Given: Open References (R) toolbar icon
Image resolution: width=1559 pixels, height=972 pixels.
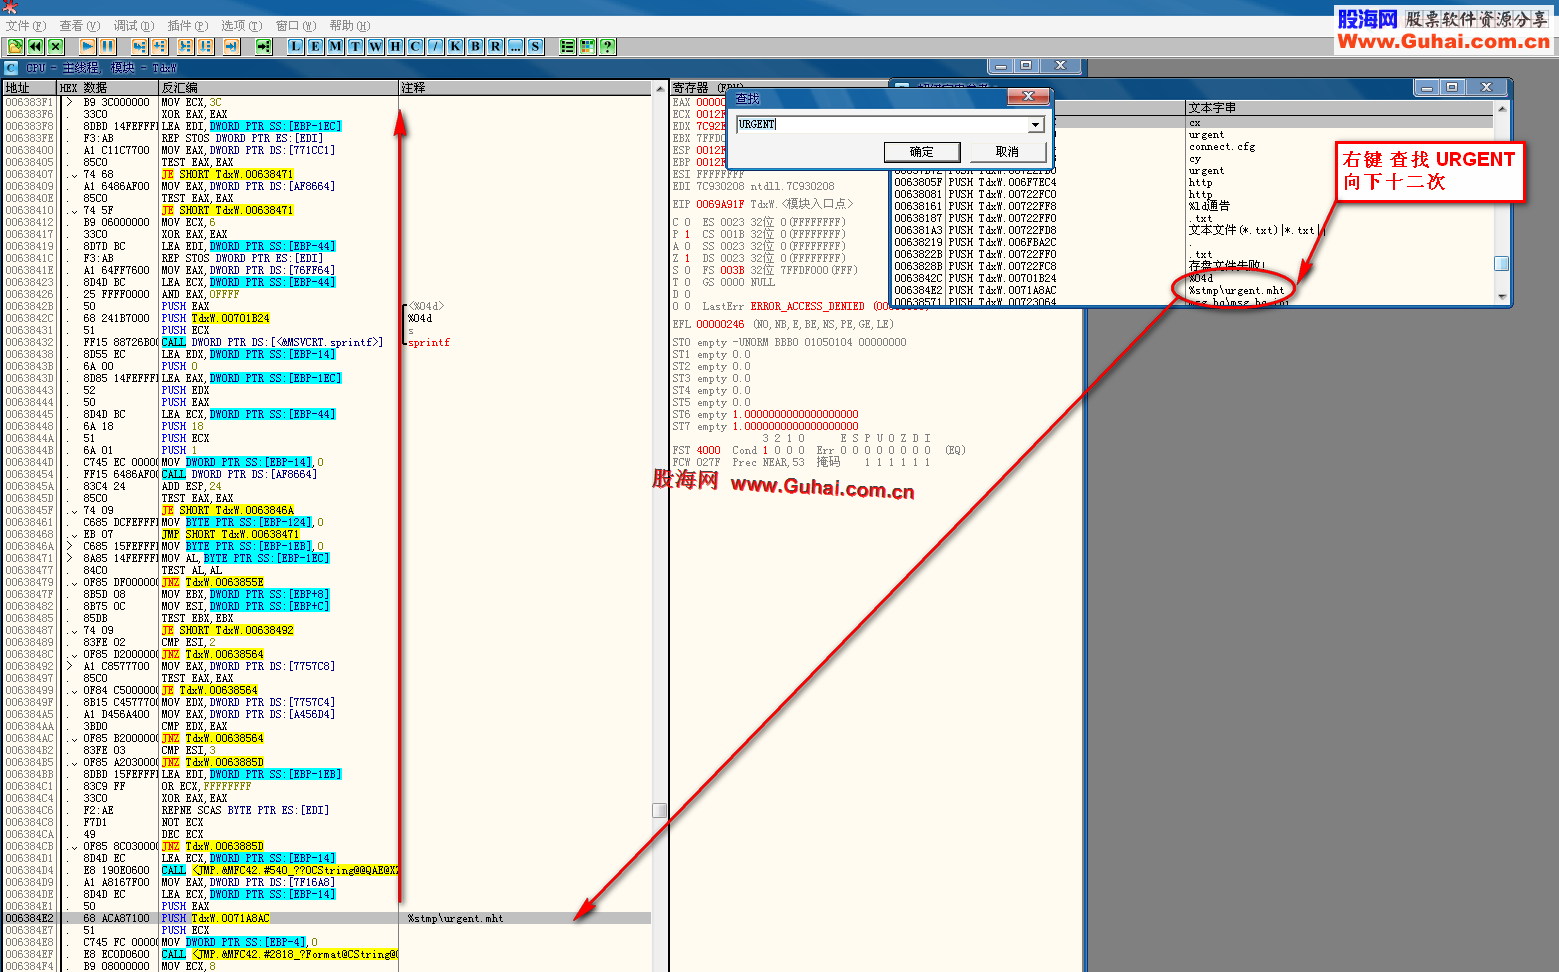Looking at the screenshot, I should click(496, 46).
